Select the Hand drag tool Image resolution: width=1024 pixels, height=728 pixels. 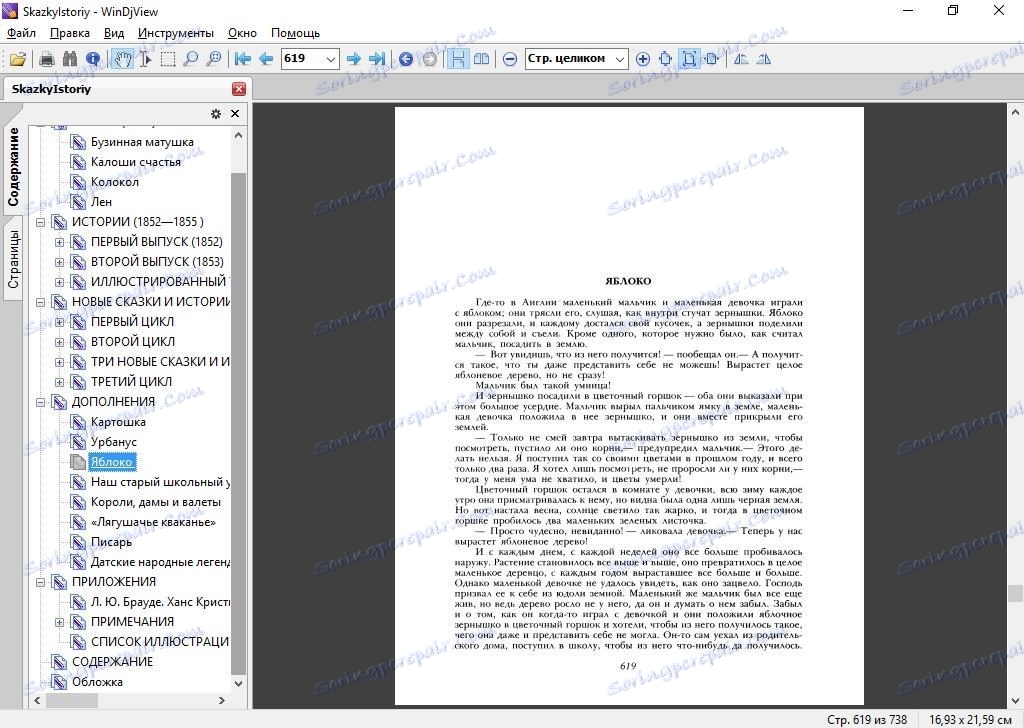pos(121,59)
